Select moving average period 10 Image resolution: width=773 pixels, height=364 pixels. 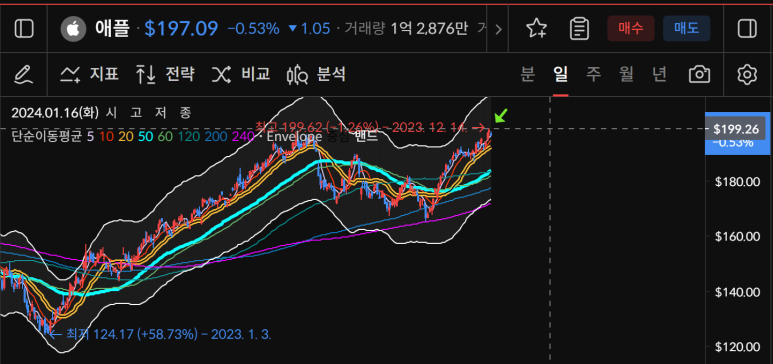click(x=106, y=137)
